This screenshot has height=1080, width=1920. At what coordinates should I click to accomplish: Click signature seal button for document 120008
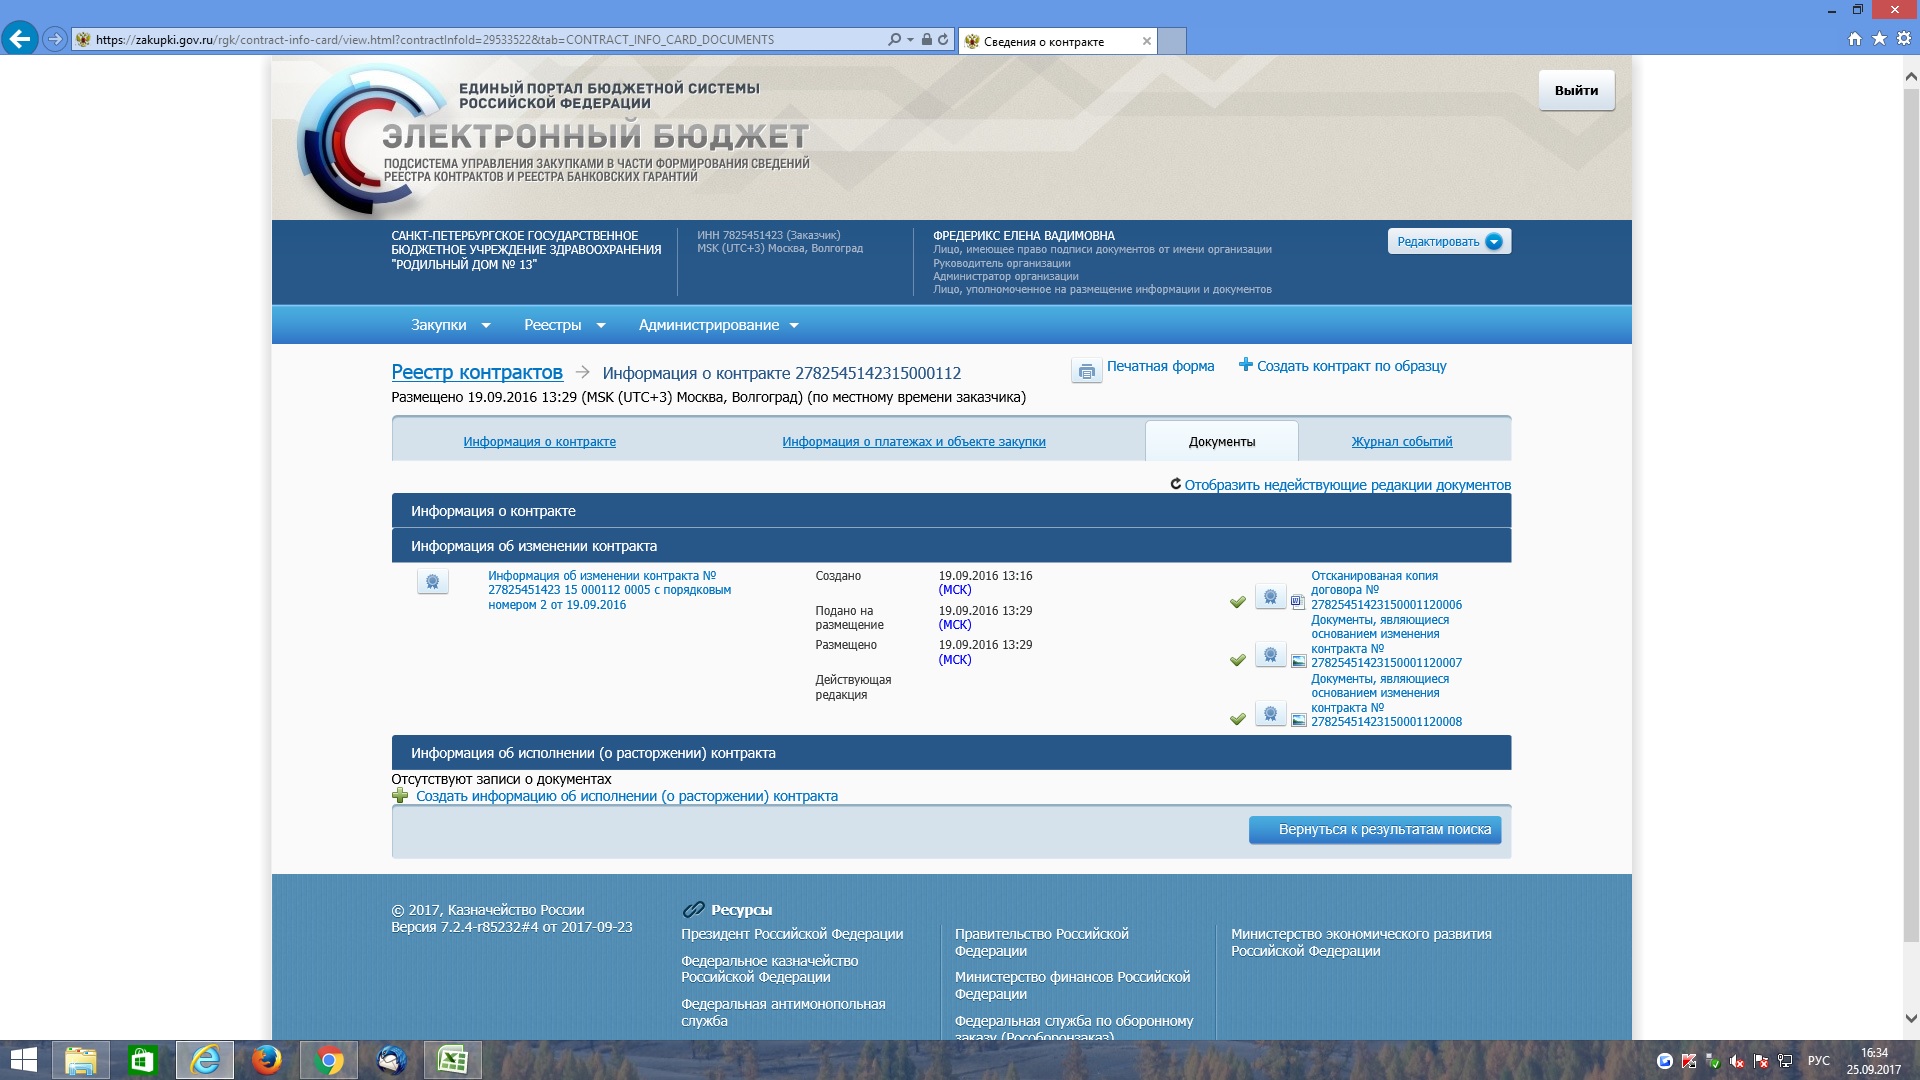pos(1270,714)
